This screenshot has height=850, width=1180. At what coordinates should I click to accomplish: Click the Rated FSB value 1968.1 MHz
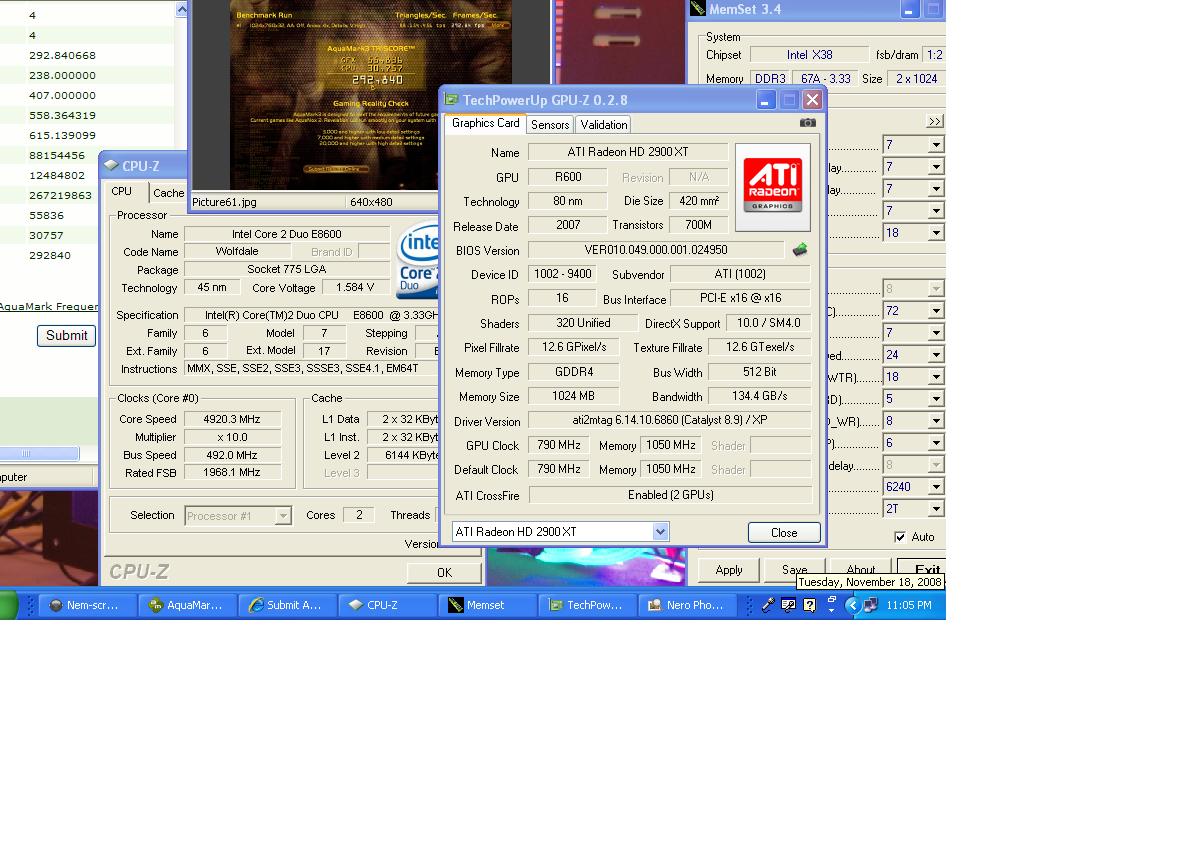click(232, 473)
